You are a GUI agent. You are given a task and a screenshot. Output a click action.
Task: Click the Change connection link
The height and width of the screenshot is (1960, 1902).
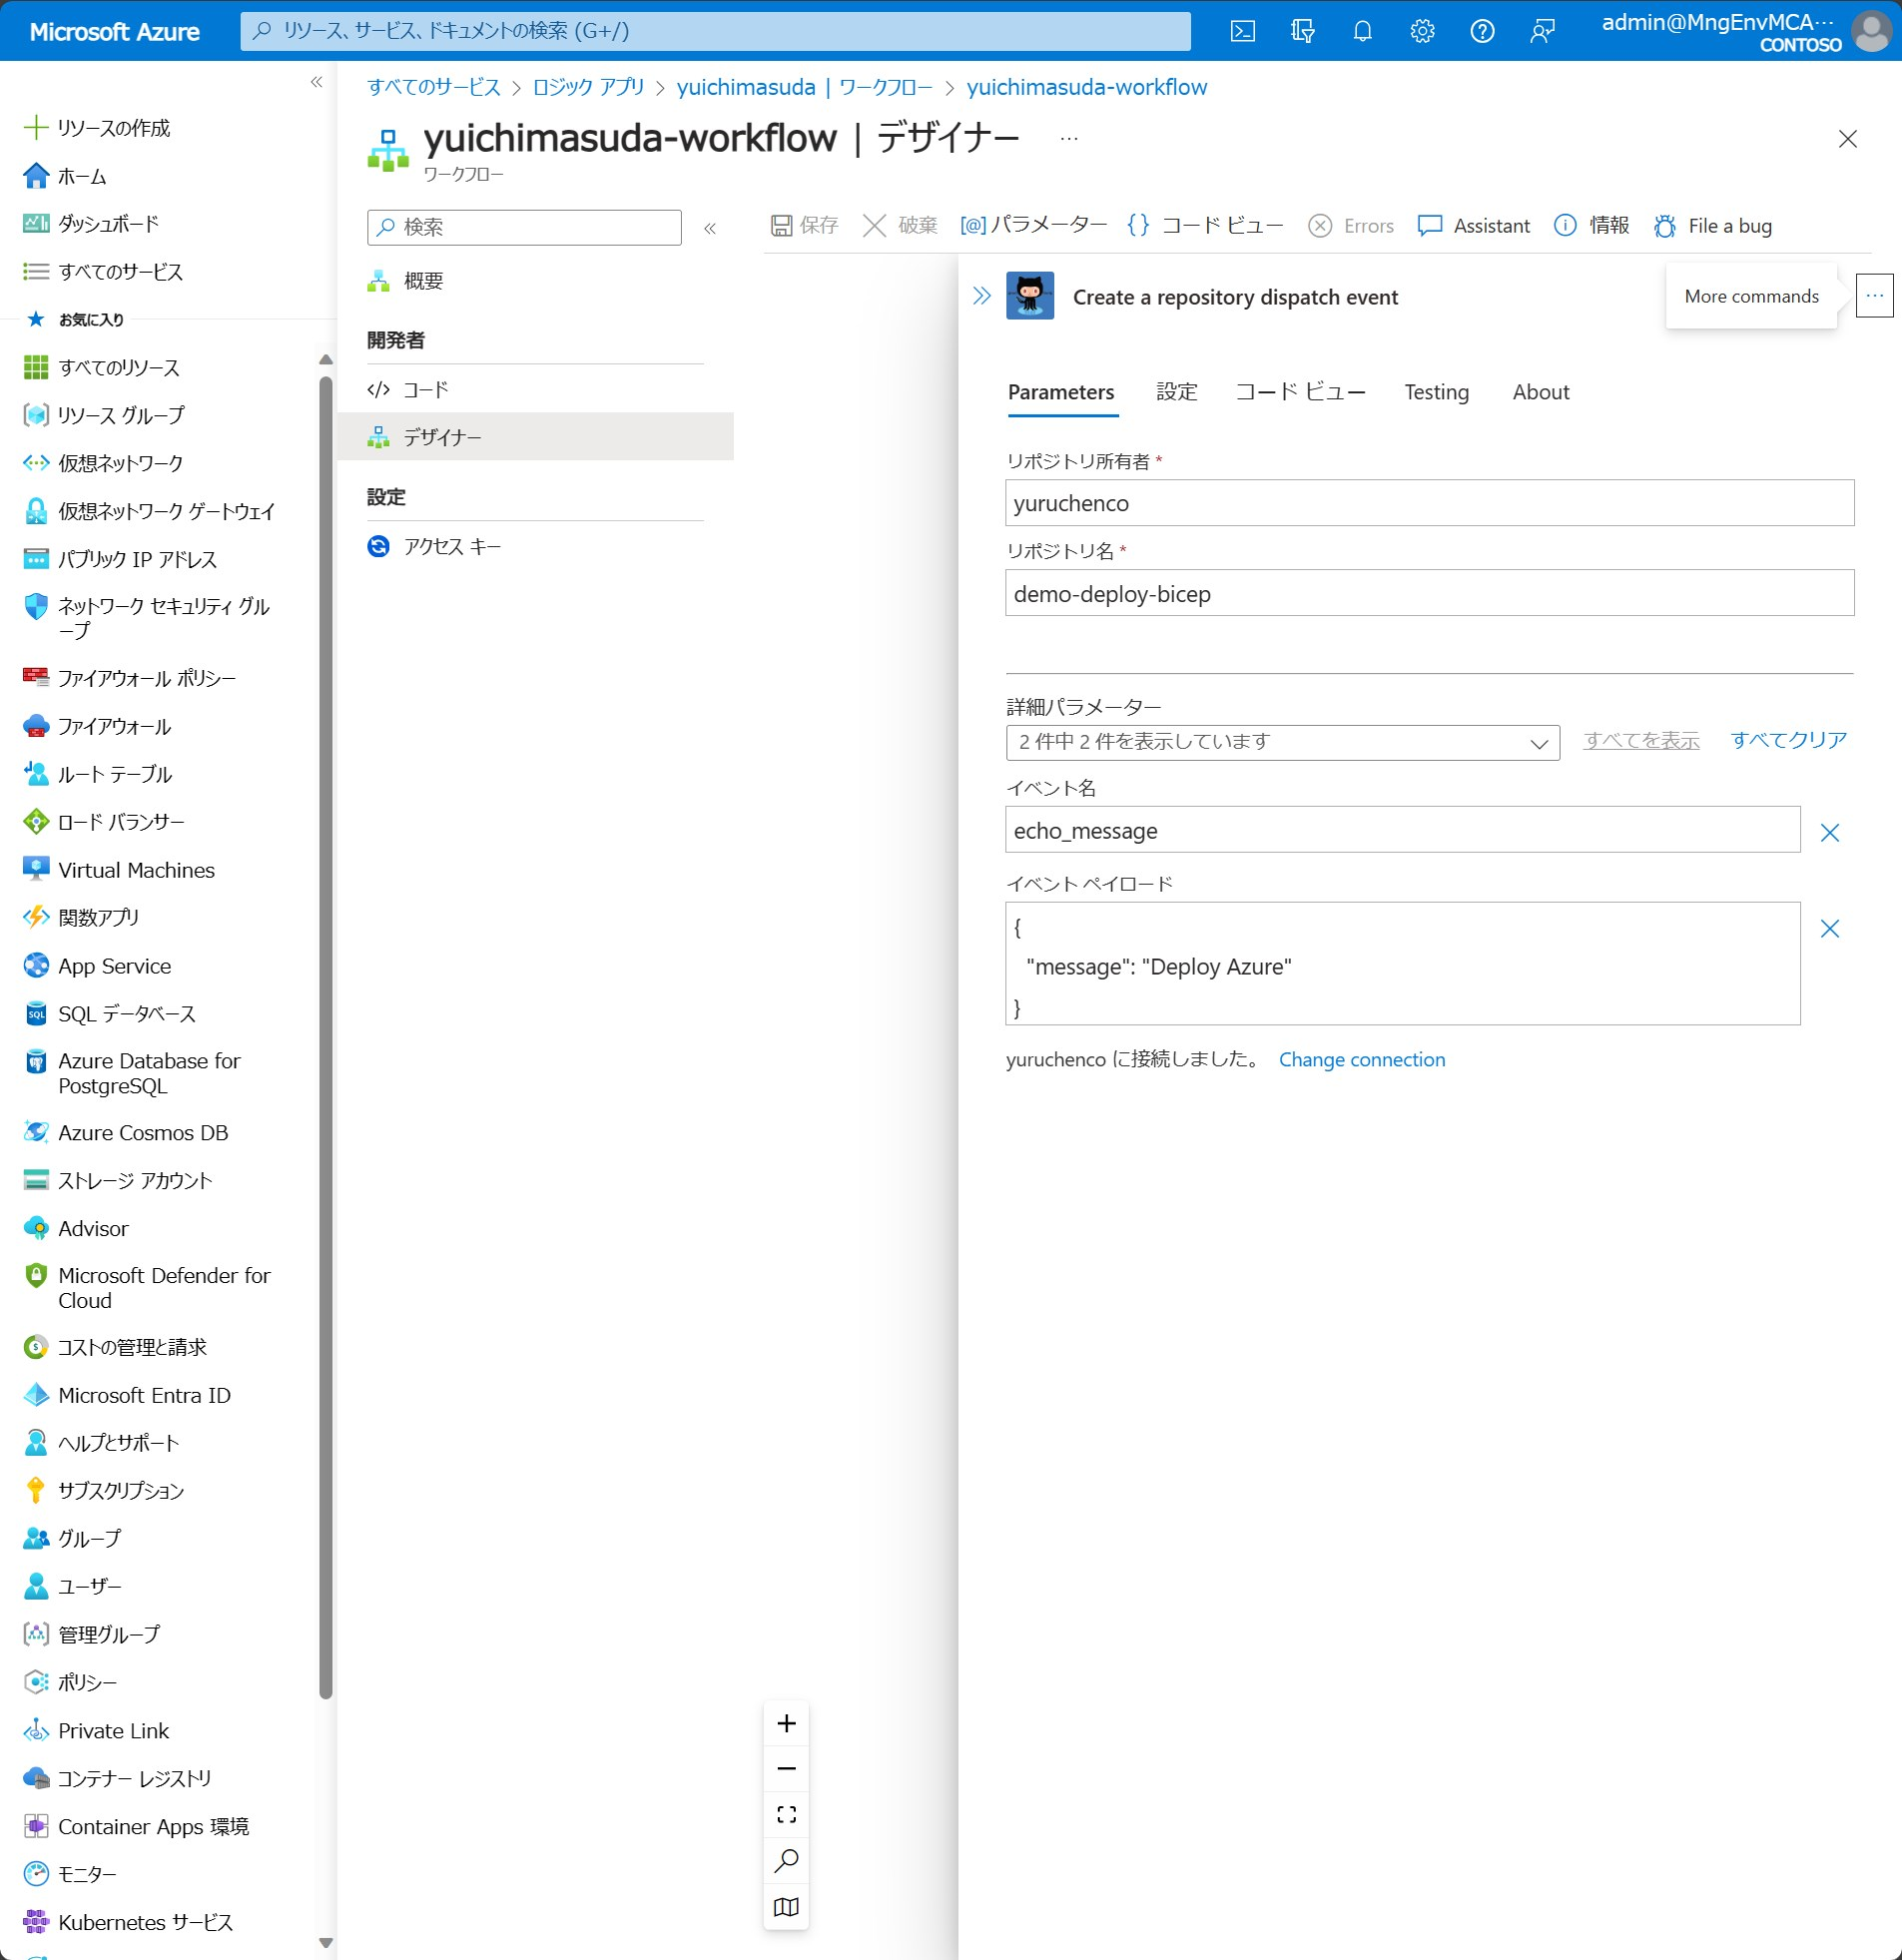pyautogui.click(x=1361, y=1059)
